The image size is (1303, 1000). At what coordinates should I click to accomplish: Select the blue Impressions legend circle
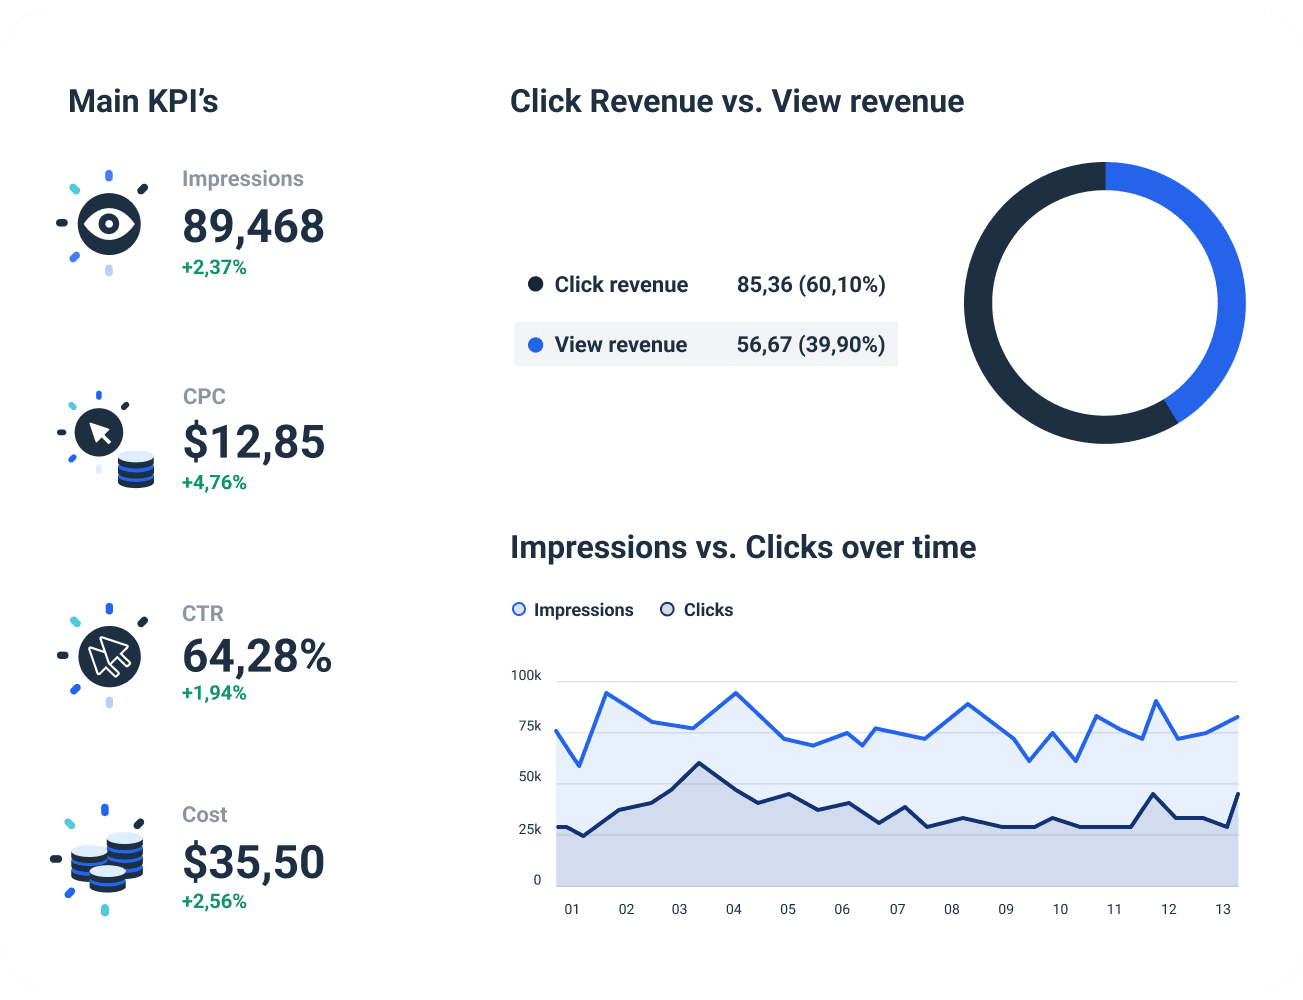point(518,609)
